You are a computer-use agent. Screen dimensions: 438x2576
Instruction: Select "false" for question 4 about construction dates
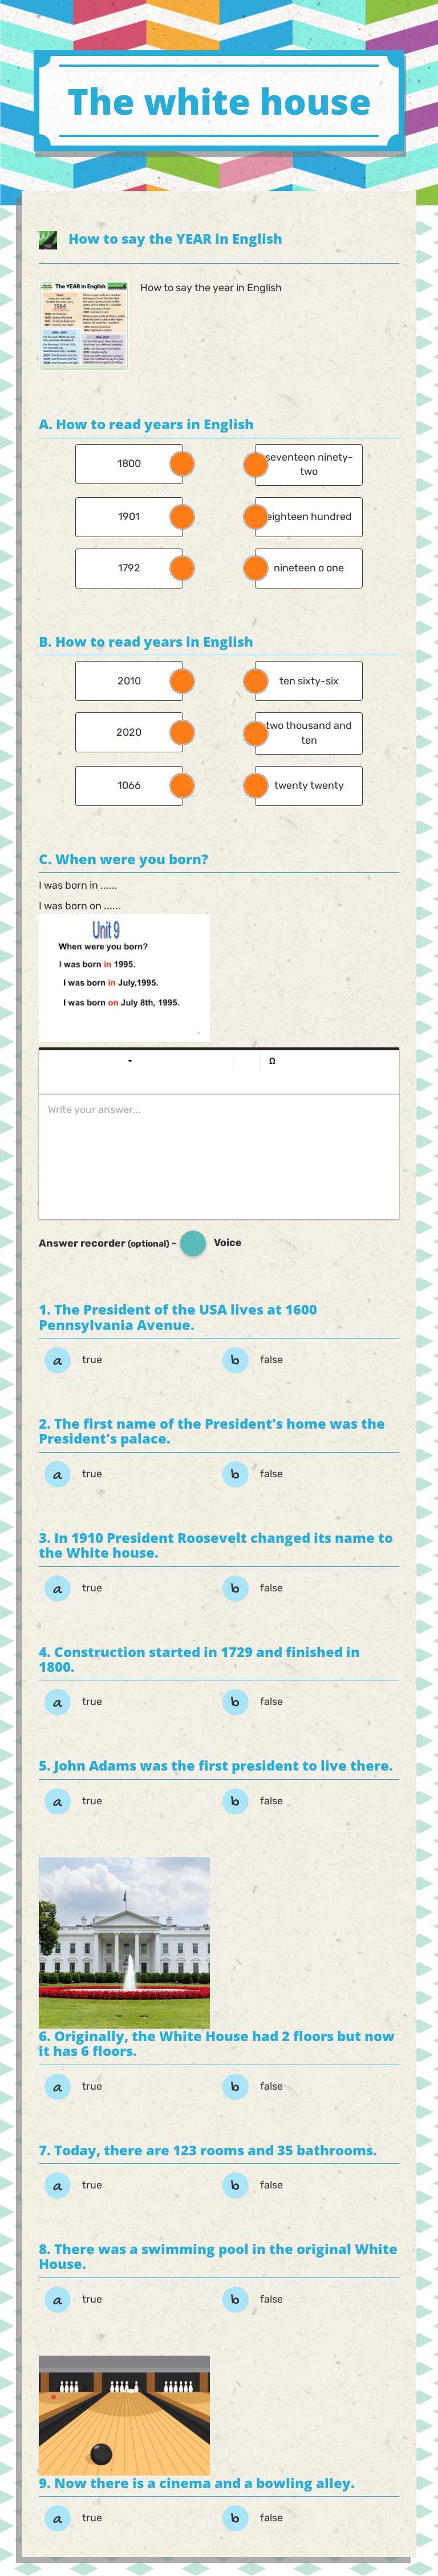(234, 1702)
